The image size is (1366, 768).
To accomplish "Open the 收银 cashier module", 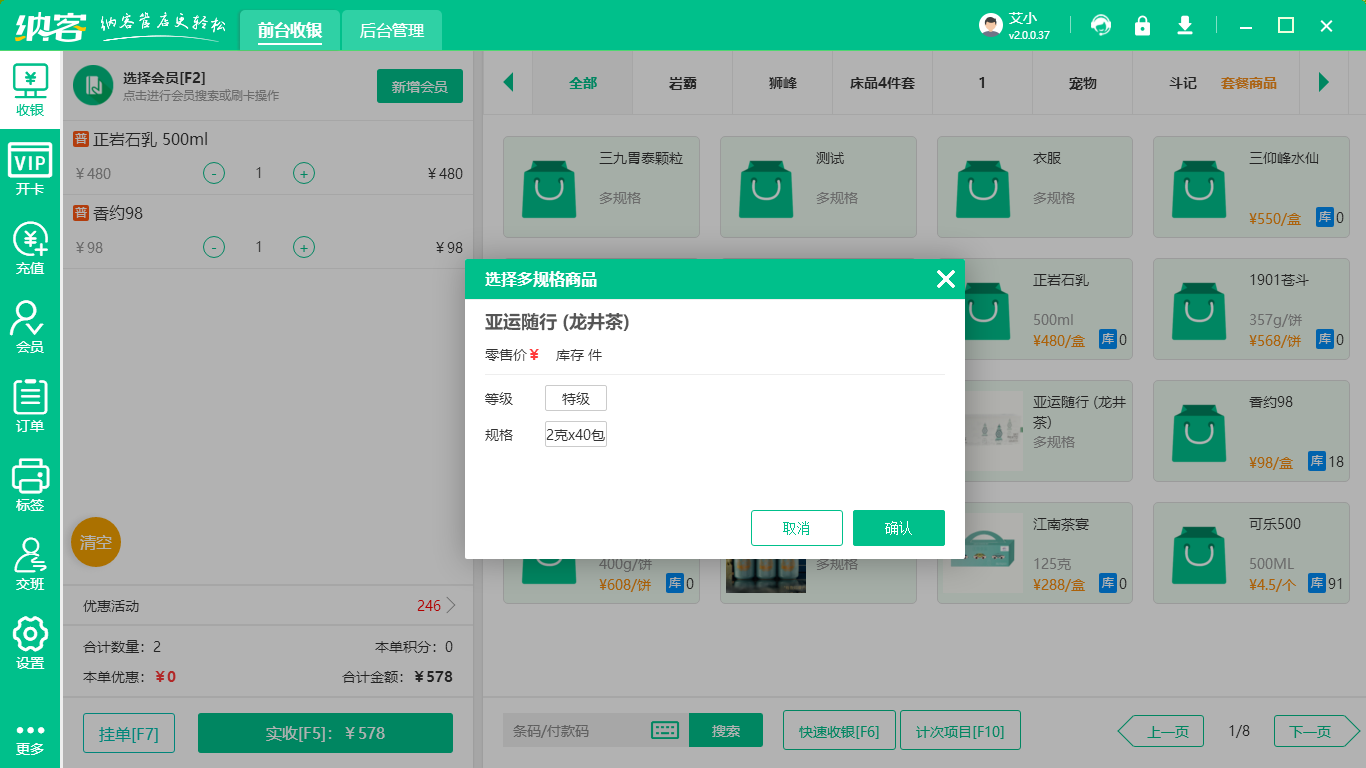I will (30, 88).
